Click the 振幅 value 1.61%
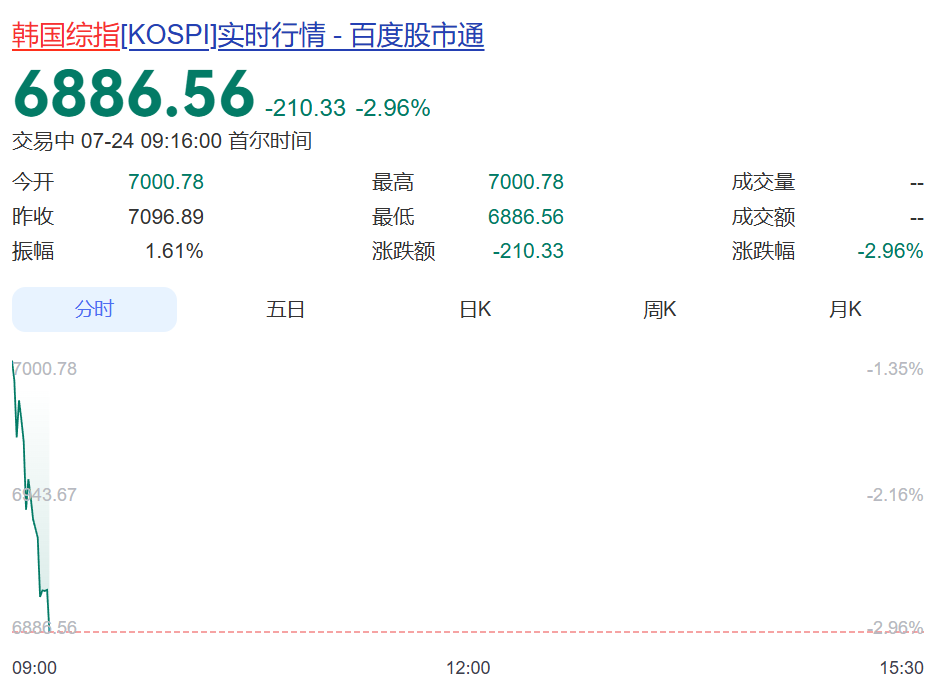The image size is (948, 690). [x=174, y=251]
